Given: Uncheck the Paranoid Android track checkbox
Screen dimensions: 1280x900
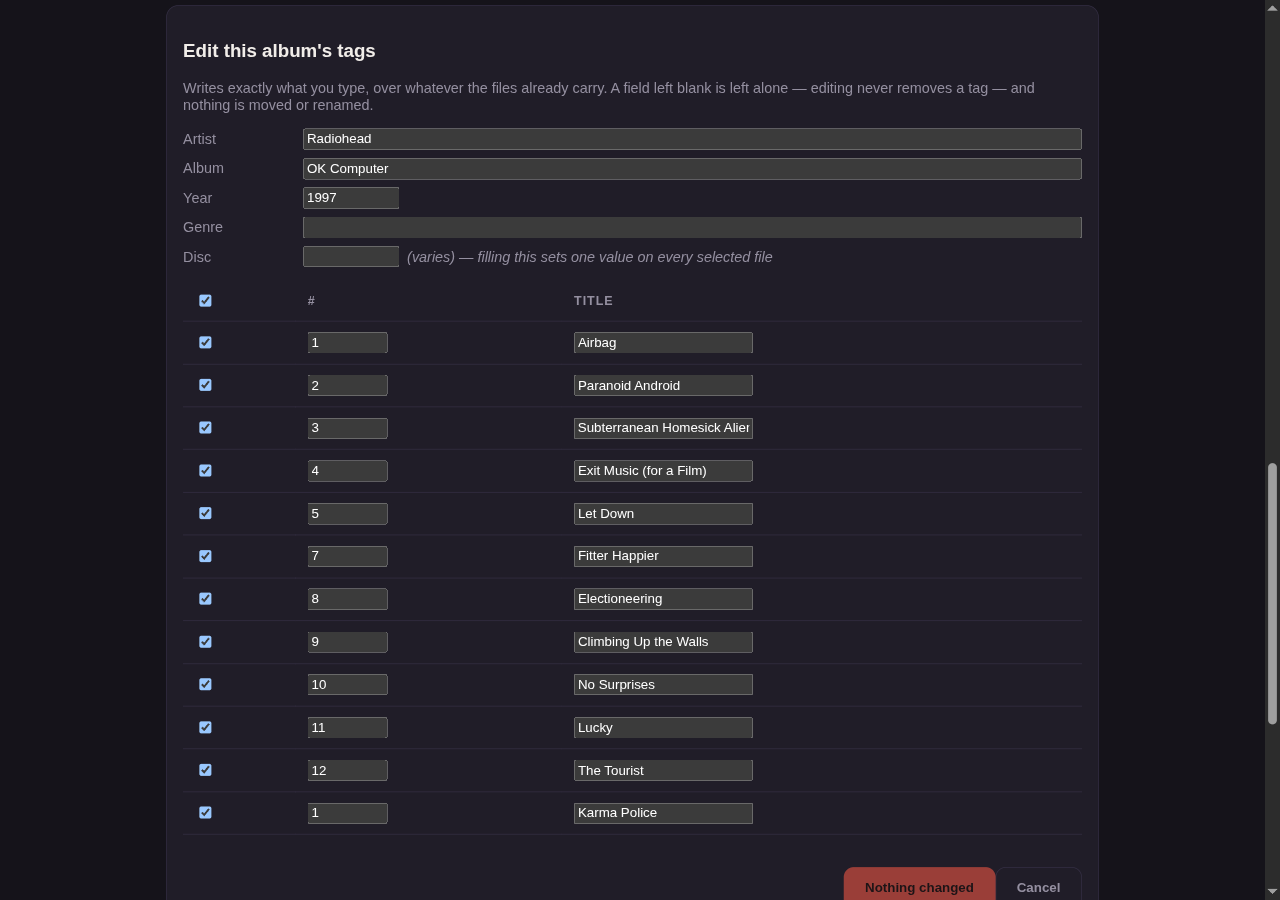Looking at the screenshot, I should 205,385.
